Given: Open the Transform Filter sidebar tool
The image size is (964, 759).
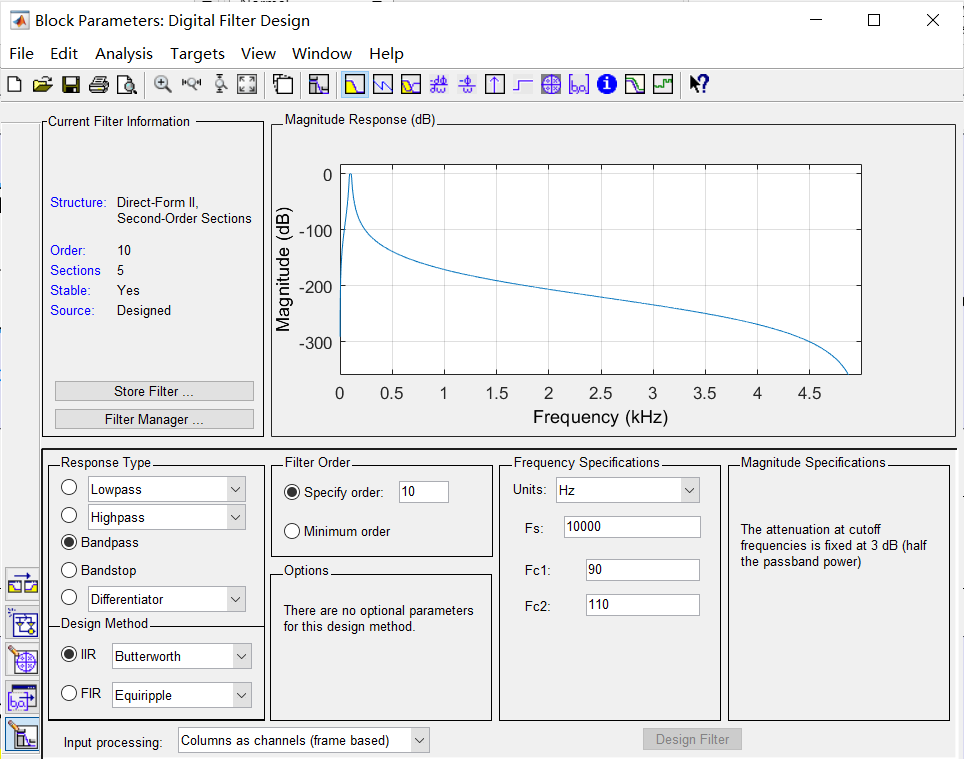Looking at the screenshot, I should [23, 583].
